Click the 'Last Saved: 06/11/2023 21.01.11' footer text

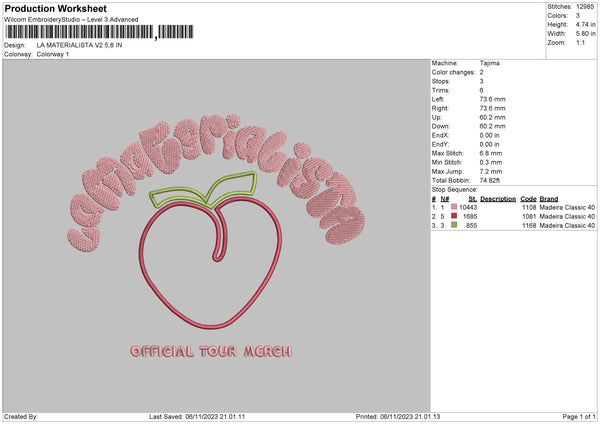pos(197,416)
